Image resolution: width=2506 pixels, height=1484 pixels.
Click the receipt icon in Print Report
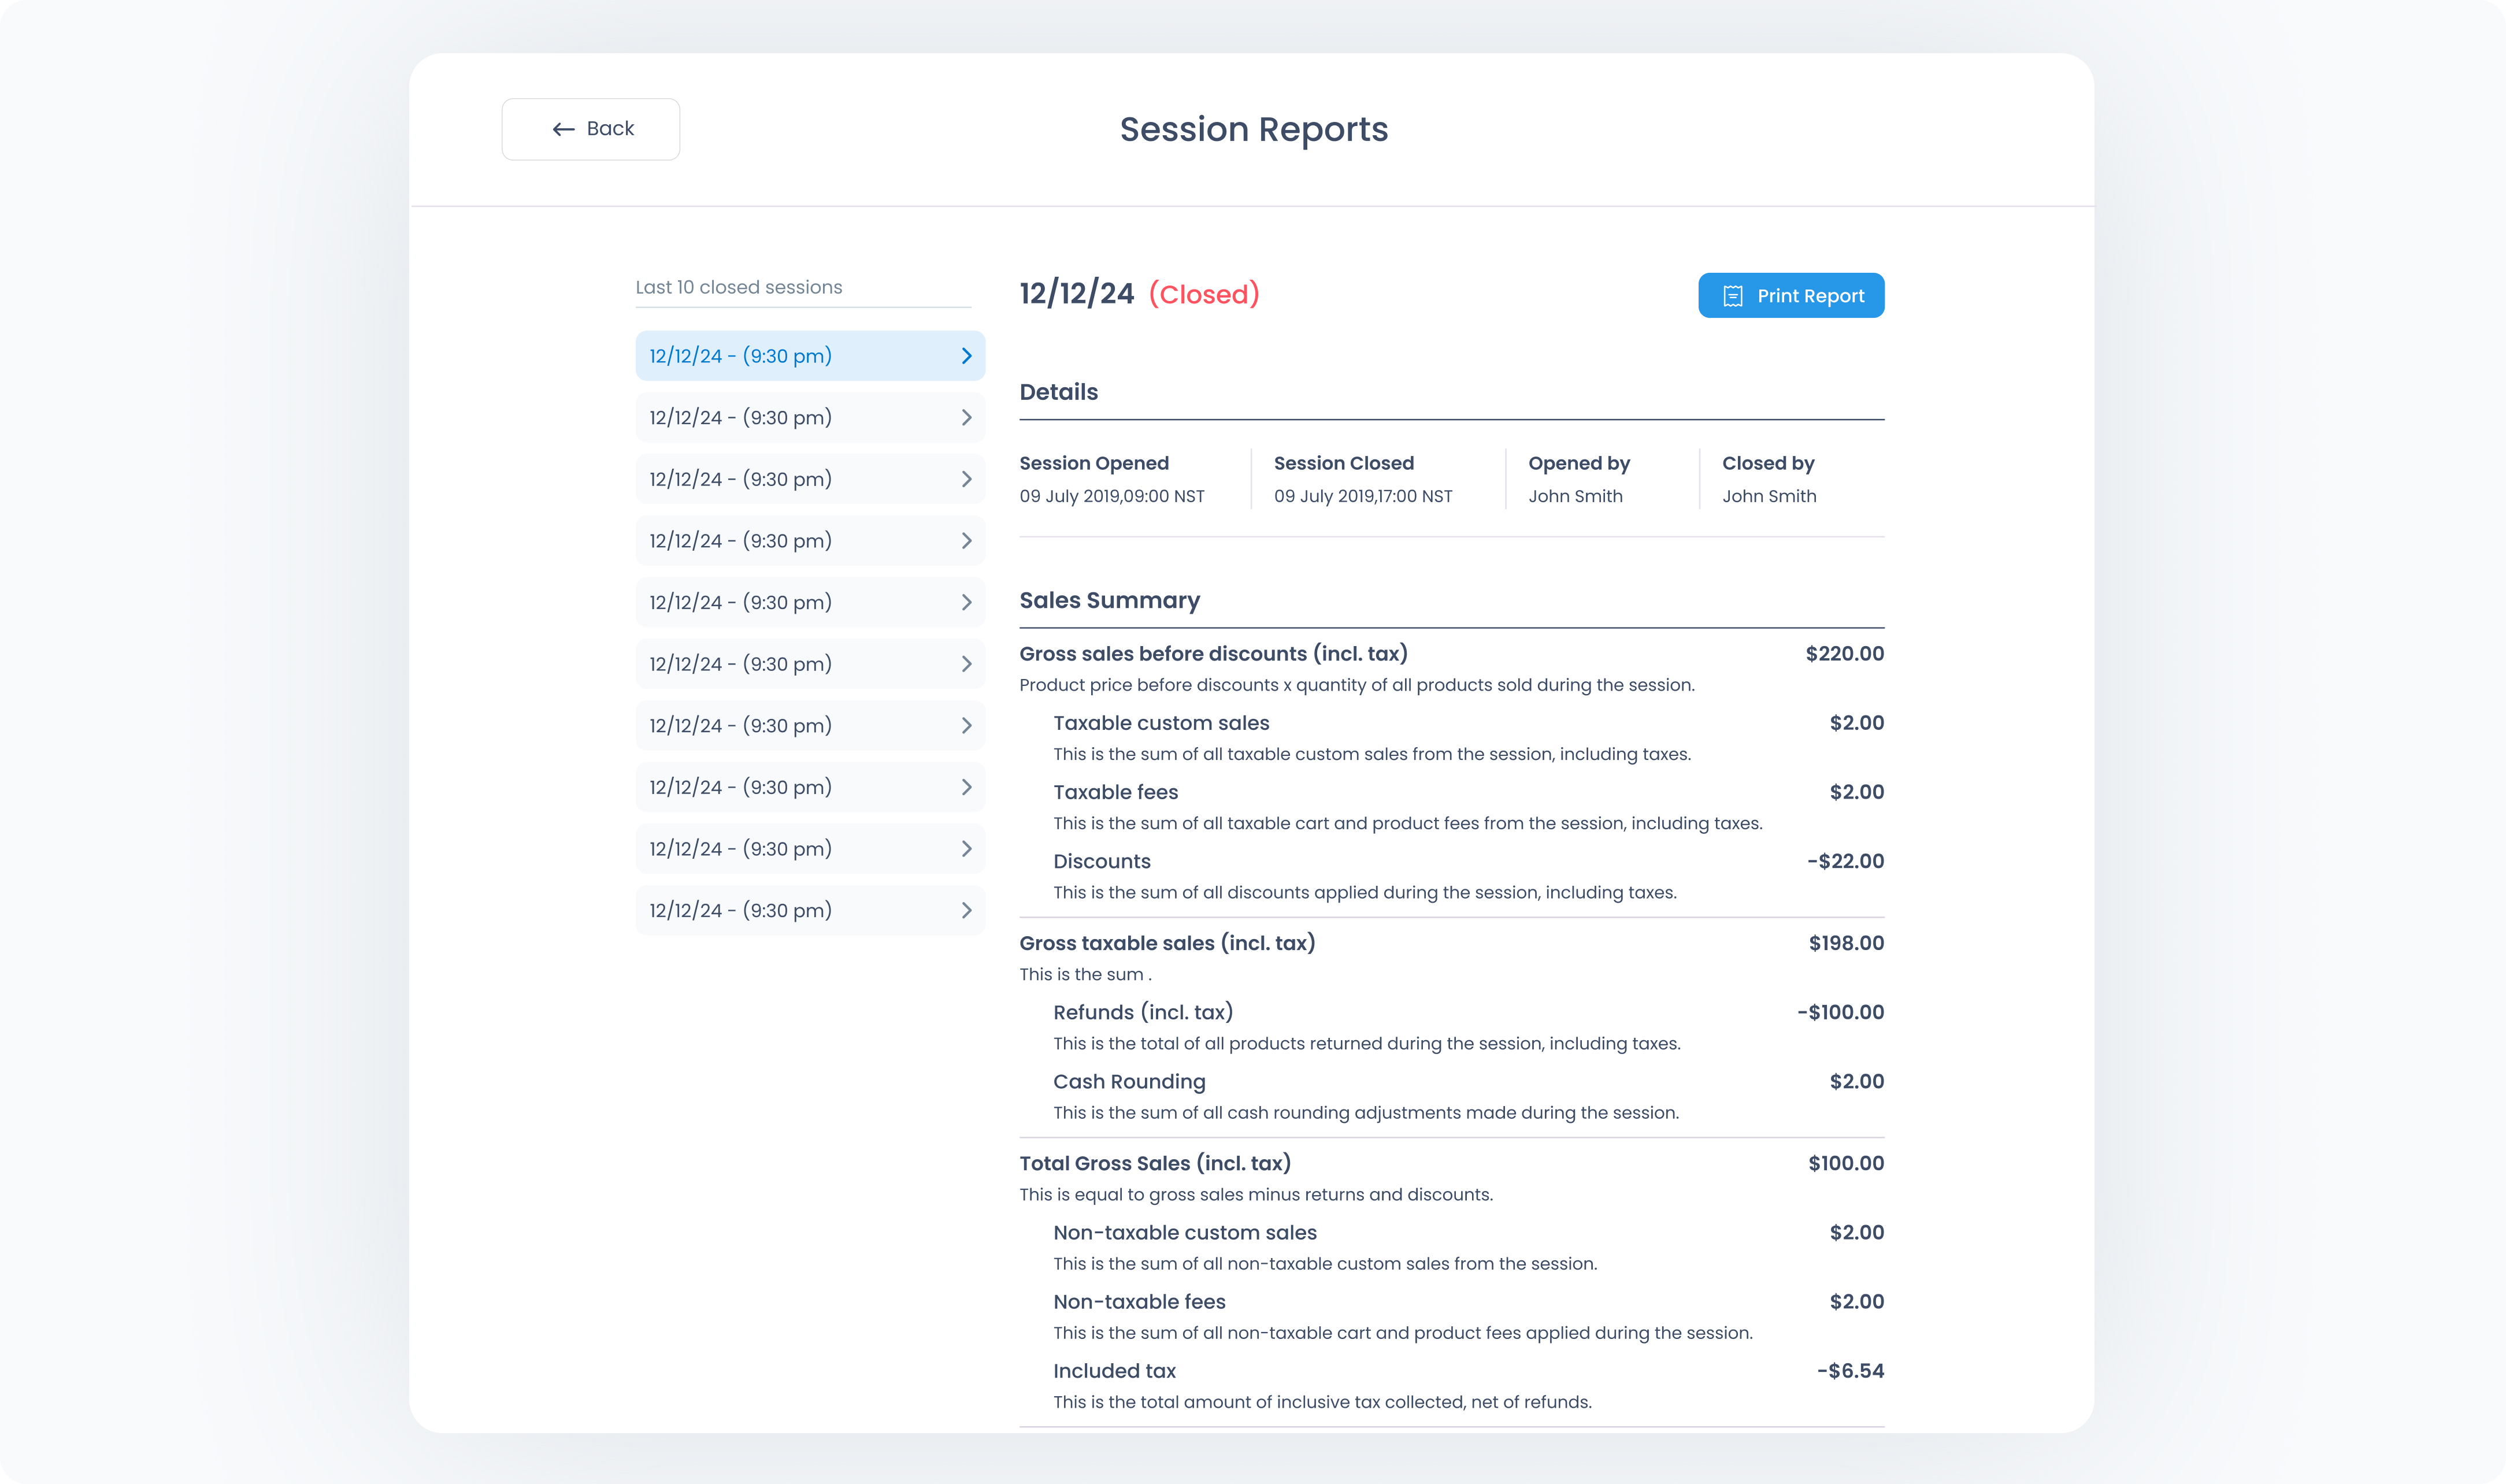coord(1732,296)
